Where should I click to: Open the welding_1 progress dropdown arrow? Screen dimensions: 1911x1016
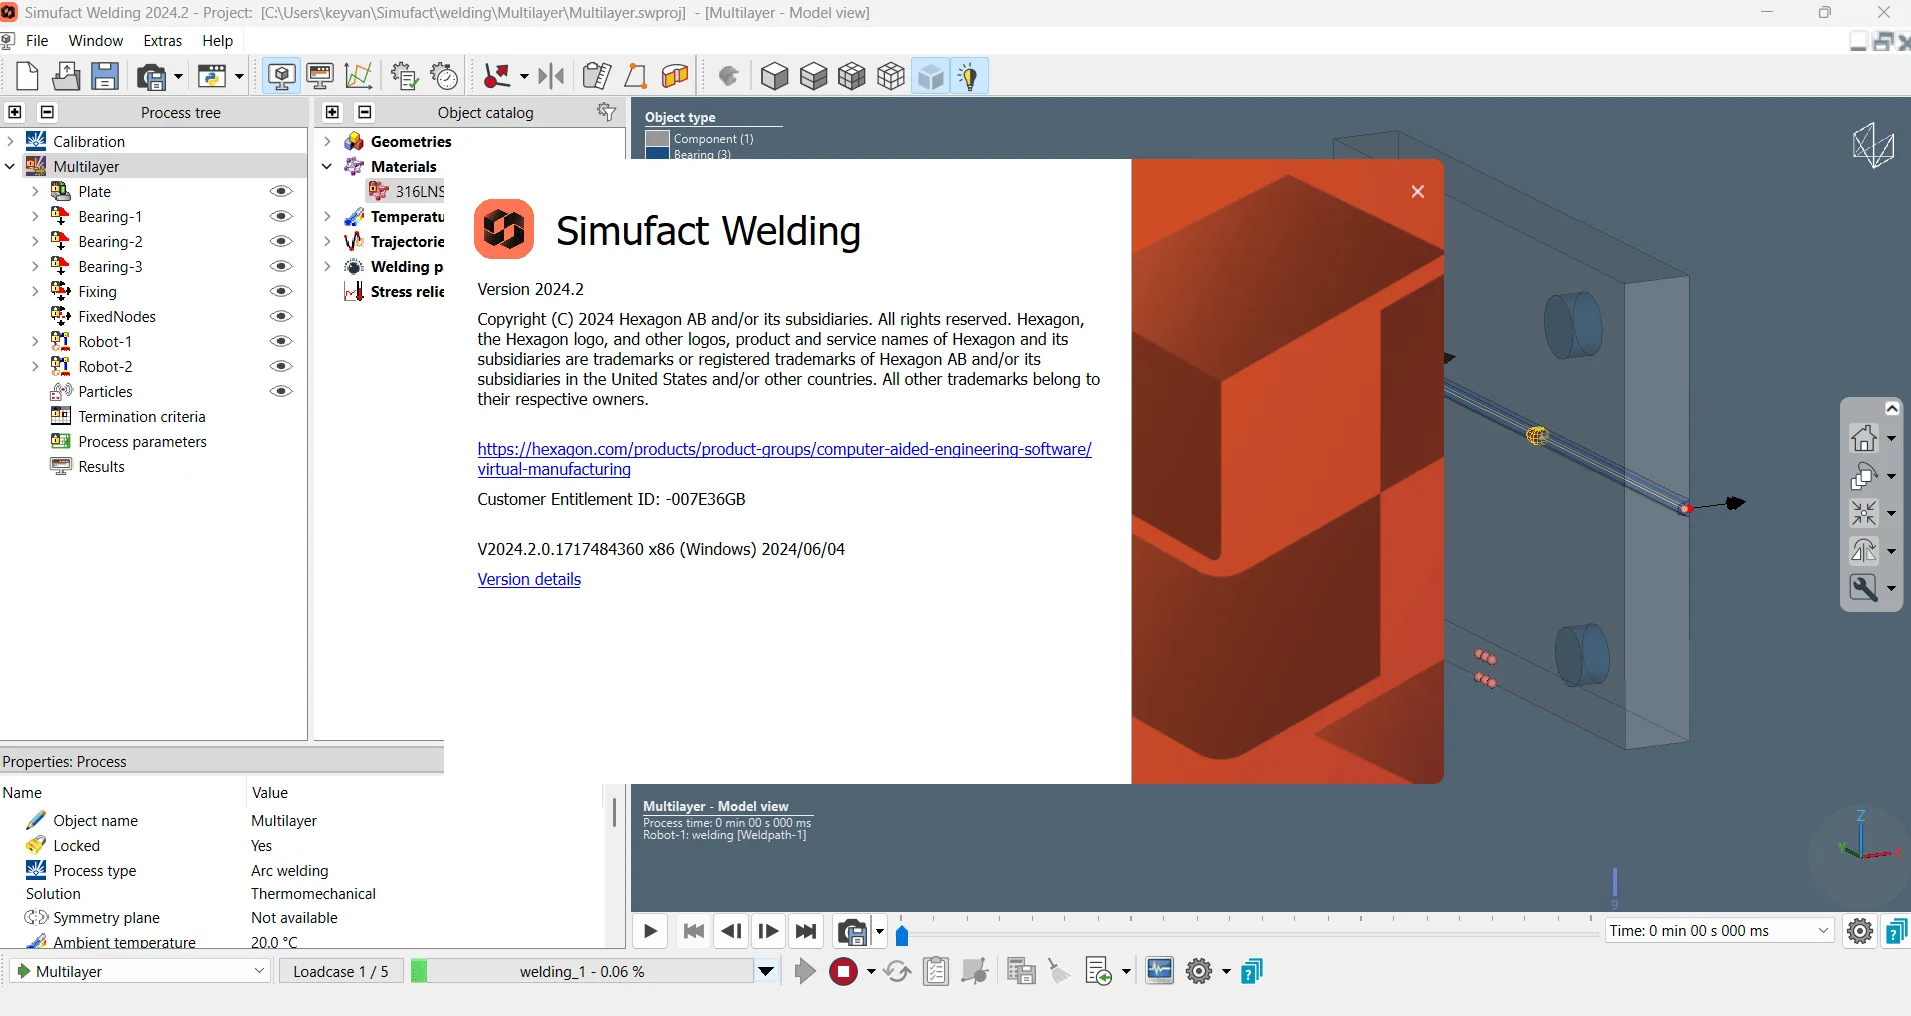[766, 971]
